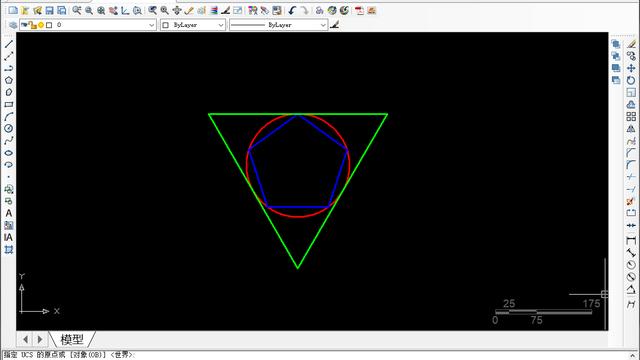Switch to the 模型 tab
The image size is (640, 360).
[72, 339]
